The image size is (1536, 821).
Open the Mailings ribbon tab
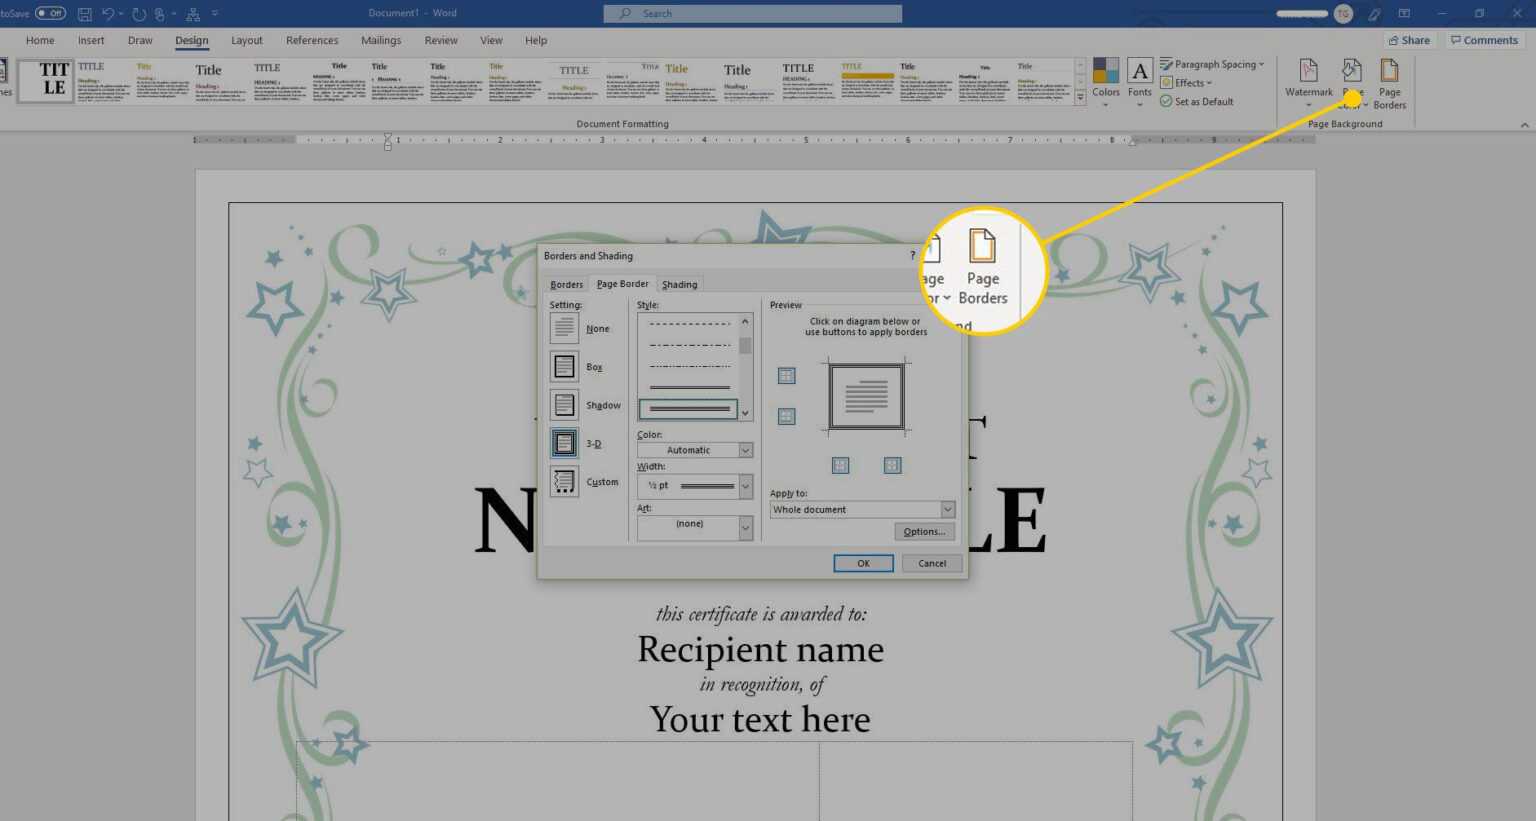[x=381, y=40]
